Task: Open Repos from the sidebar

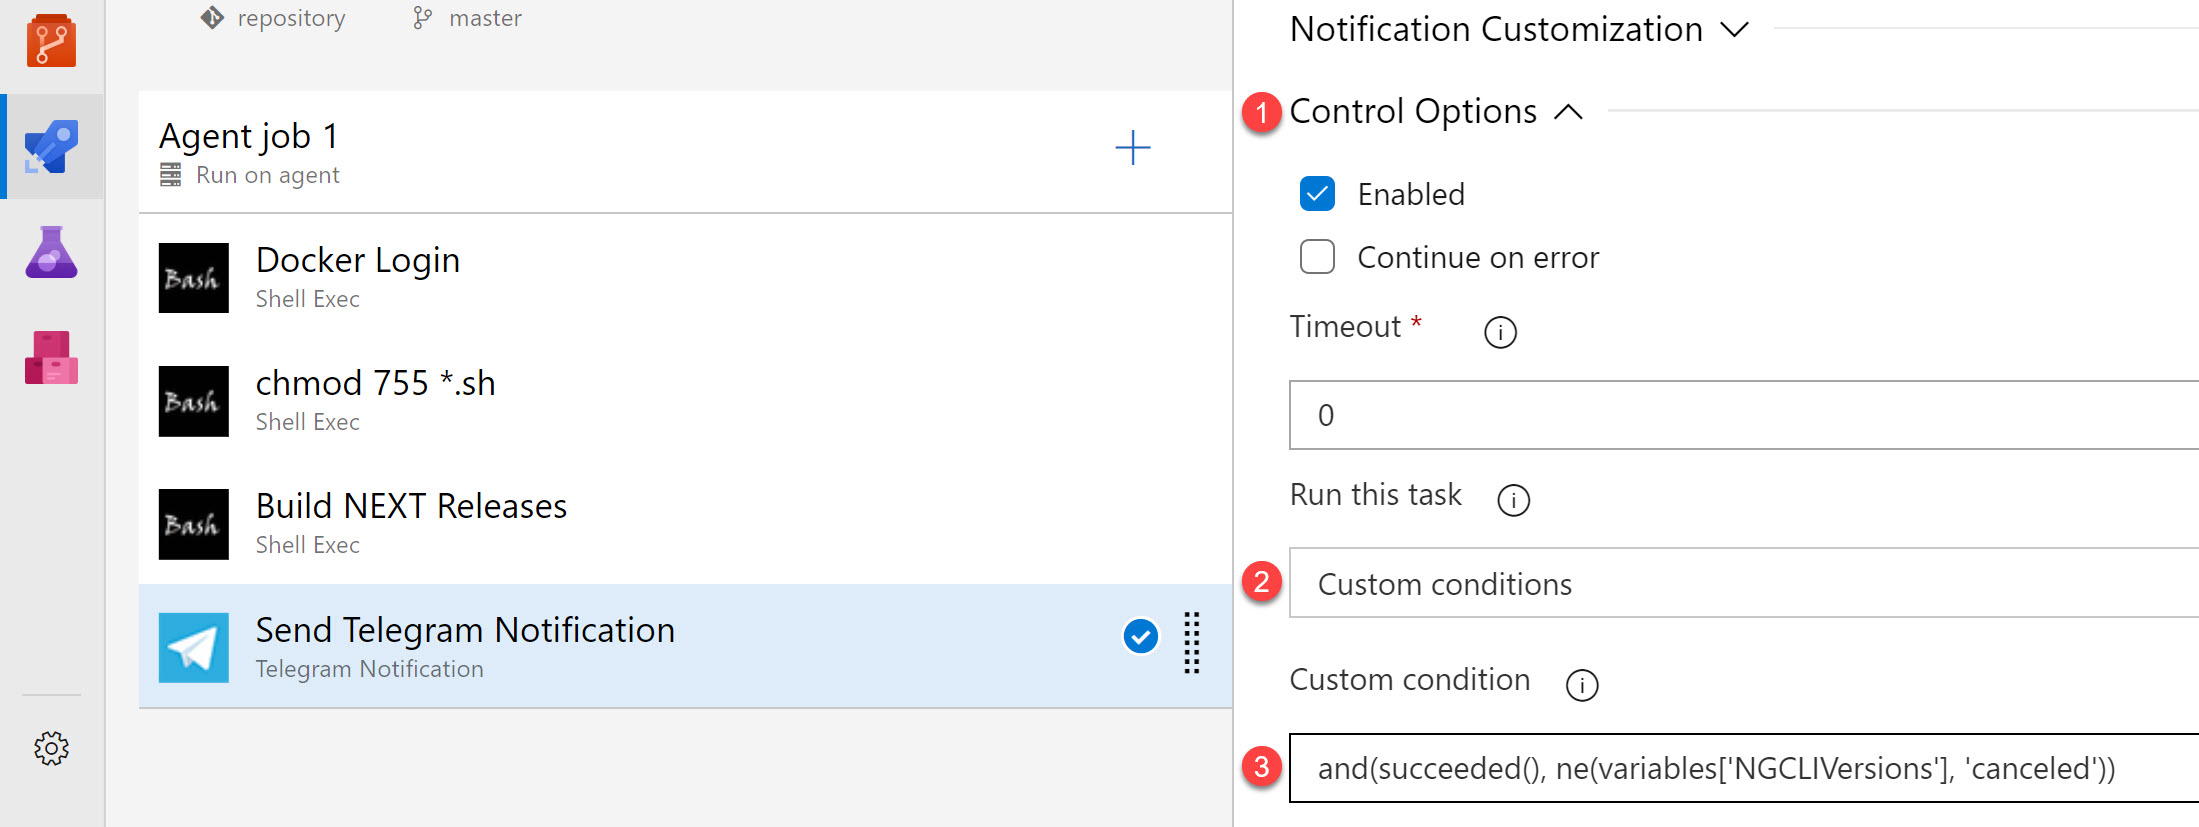Action: coord(52,41)
